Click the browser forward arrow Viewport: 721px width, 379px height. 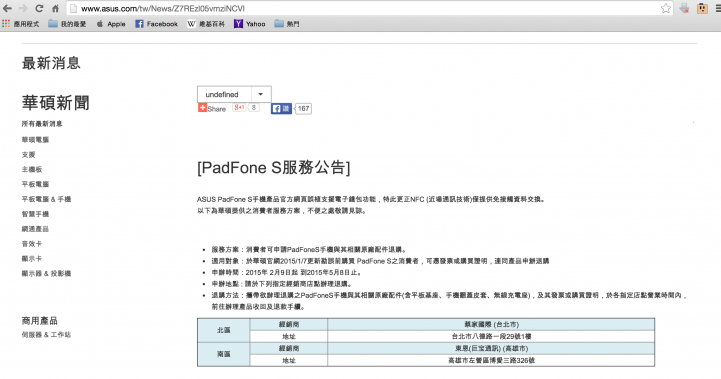click(23, 8)
